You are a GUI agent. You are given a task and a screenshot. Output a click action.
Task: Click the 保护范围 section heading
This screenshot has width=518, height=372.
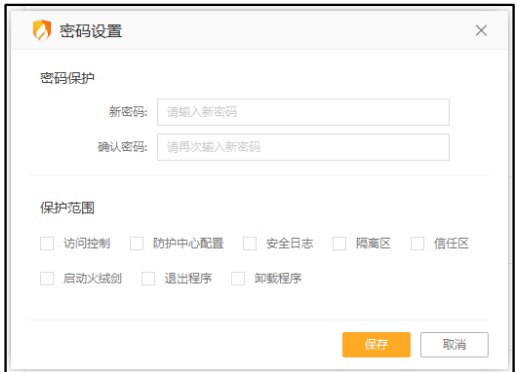(67, 208)
